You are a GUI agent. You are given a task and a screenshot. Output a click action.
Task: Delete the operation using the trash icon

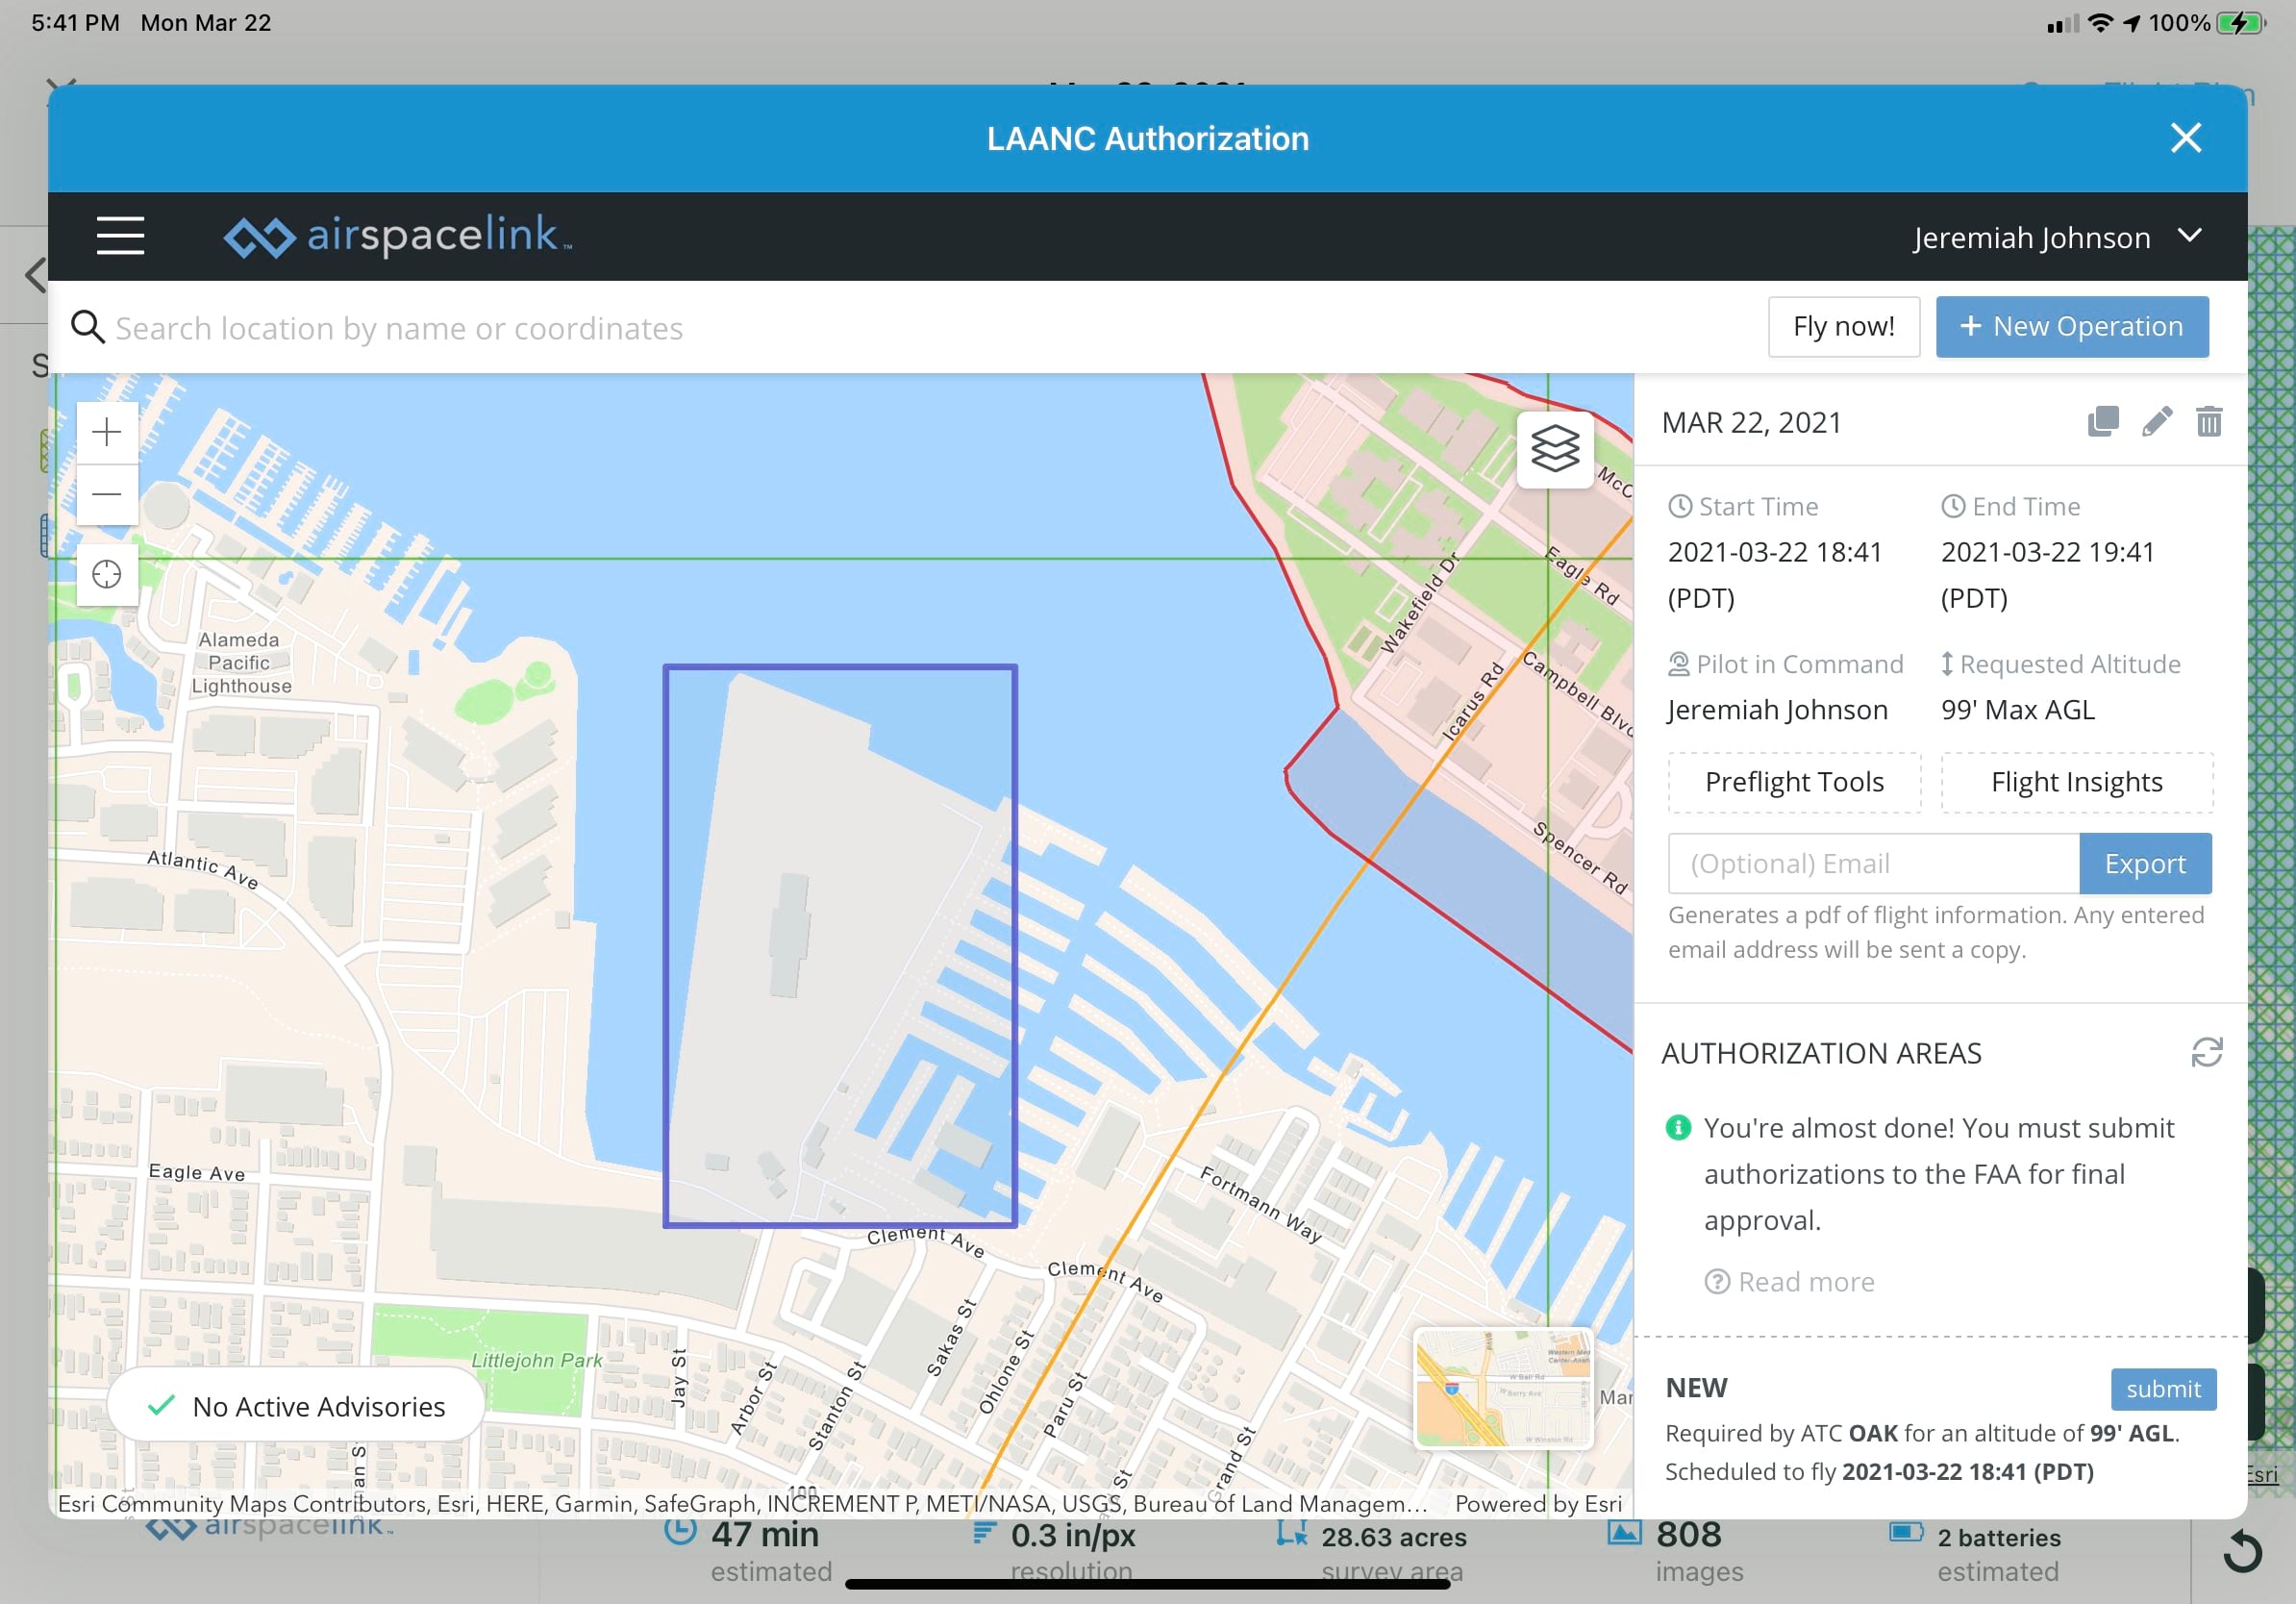(2210, 421)
